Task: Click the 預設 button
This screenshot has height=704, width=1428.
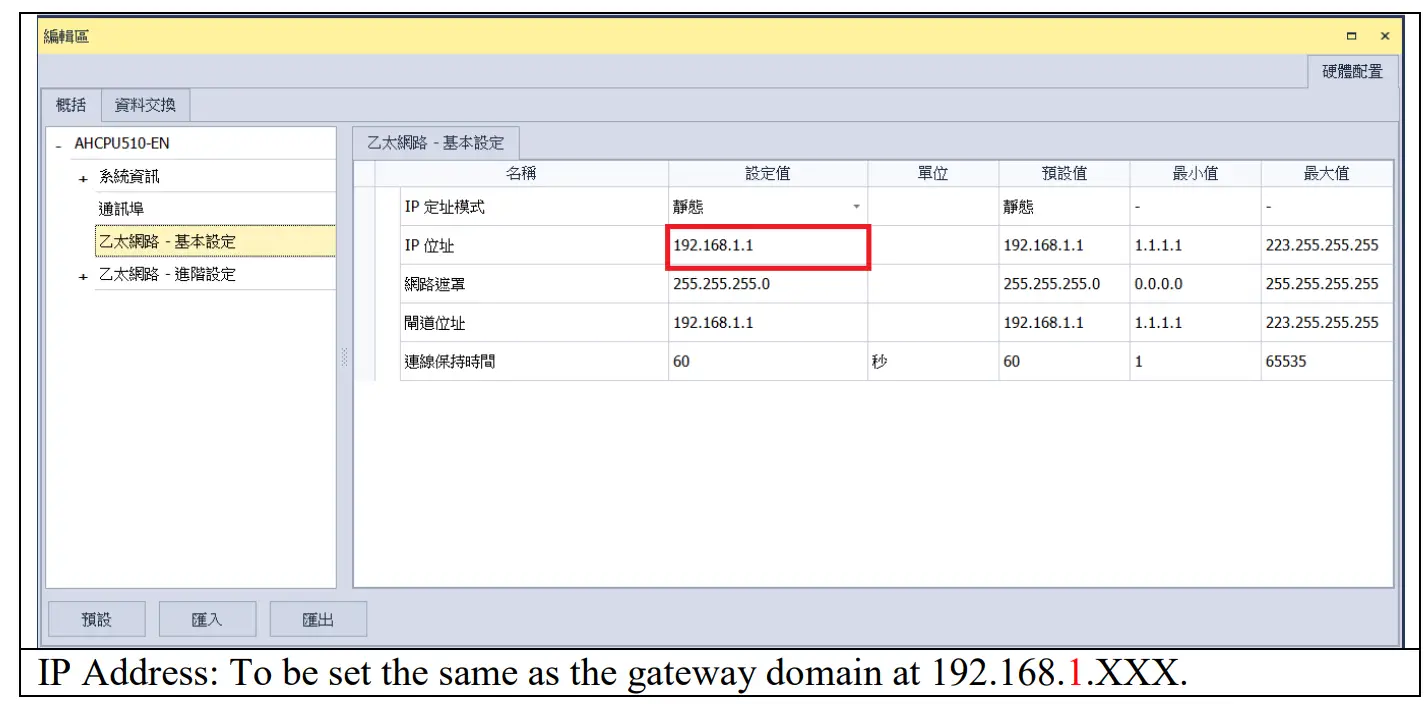Action: tap(97, 620)
